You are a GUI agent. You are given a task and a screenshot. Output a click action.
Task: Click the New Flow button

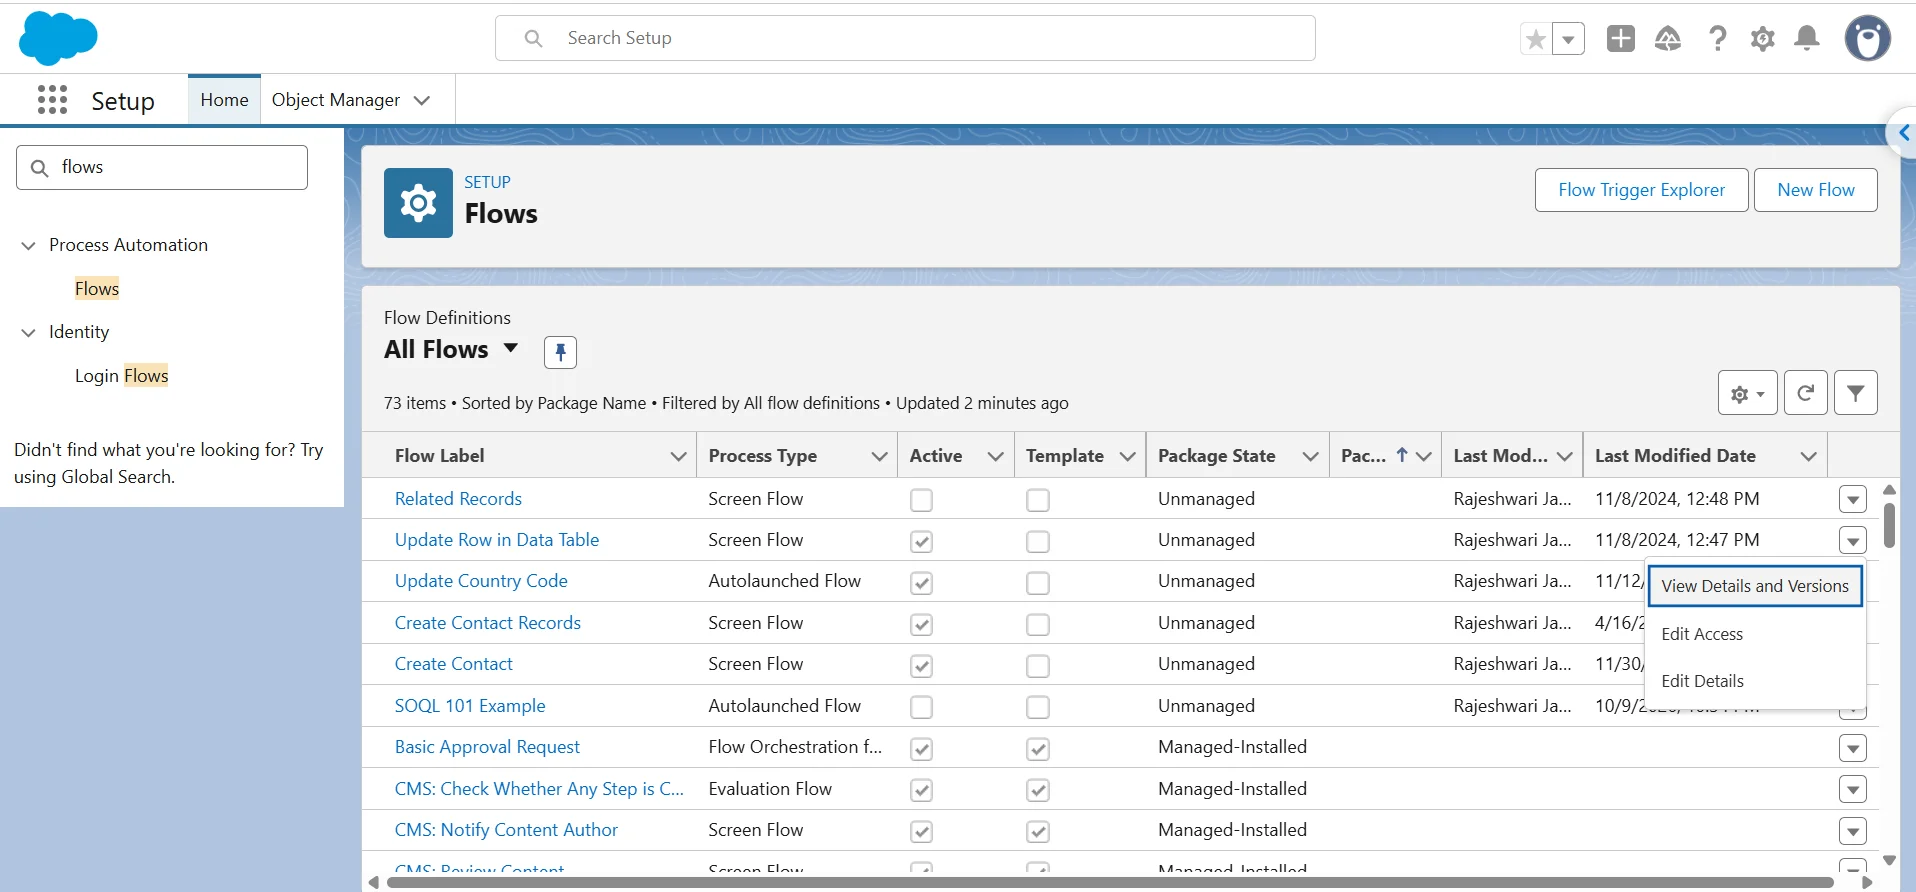[x=1815, y=190]
